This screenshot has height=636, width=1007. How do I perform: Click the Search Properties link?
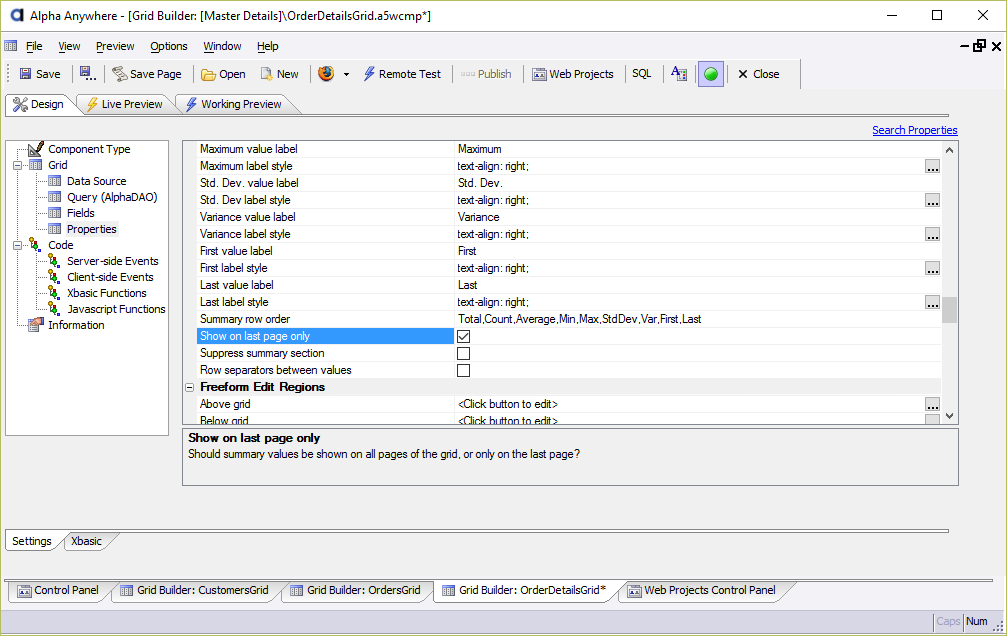(x=915, y=130)
